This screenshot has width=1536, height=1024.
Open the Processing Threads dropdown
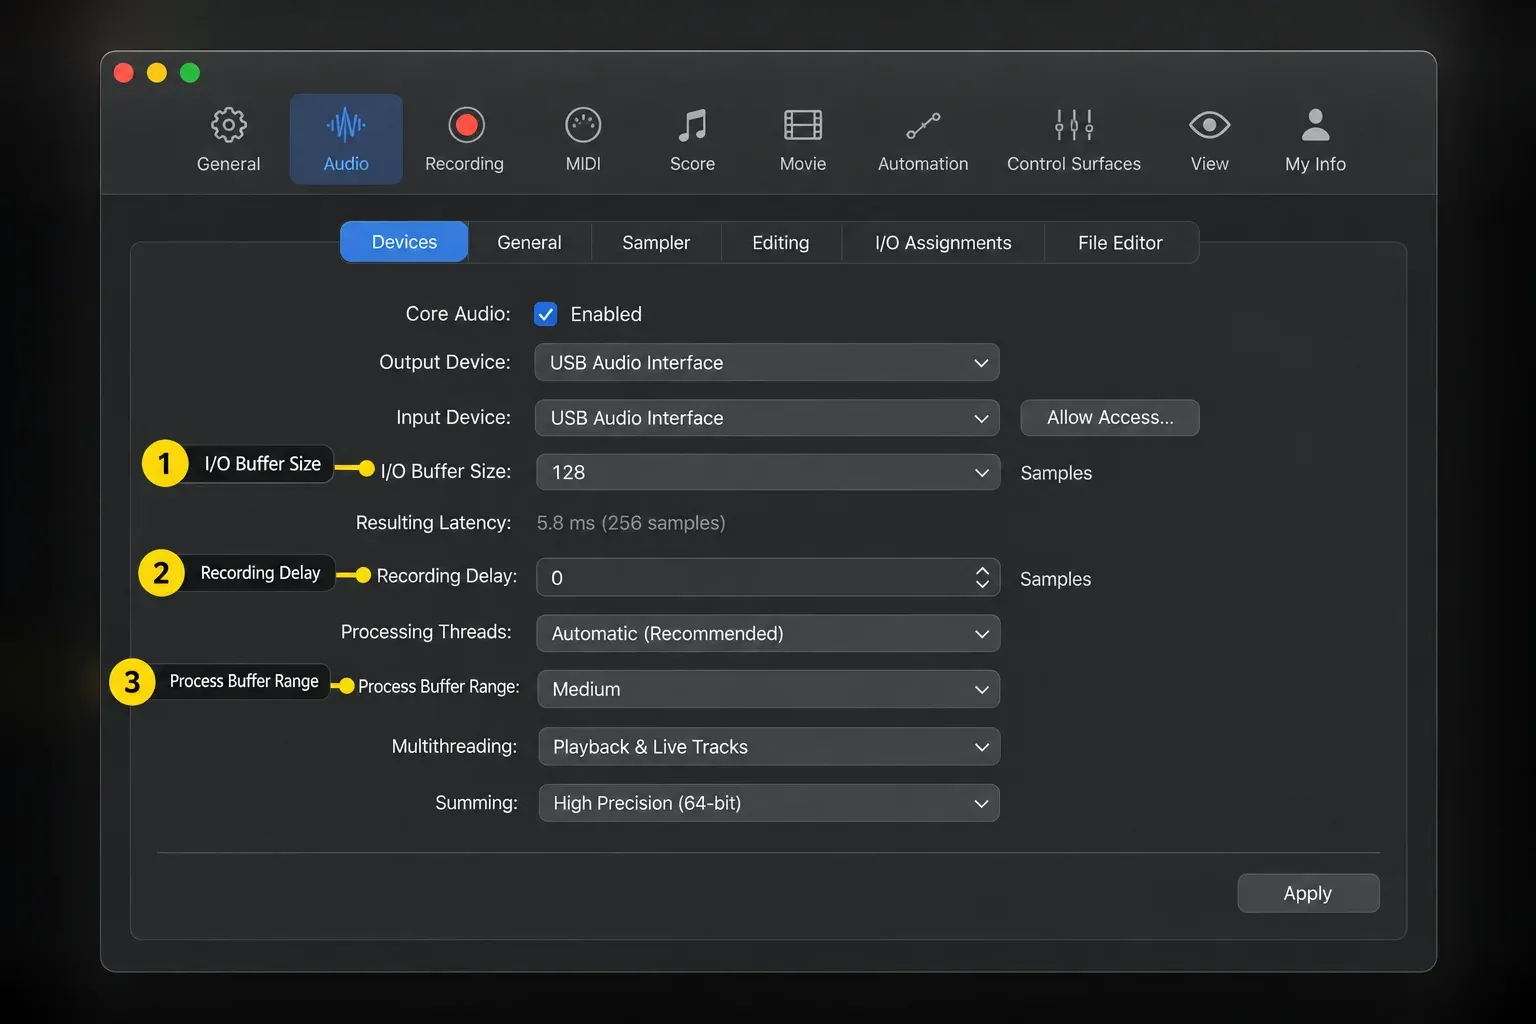[768, 633]
